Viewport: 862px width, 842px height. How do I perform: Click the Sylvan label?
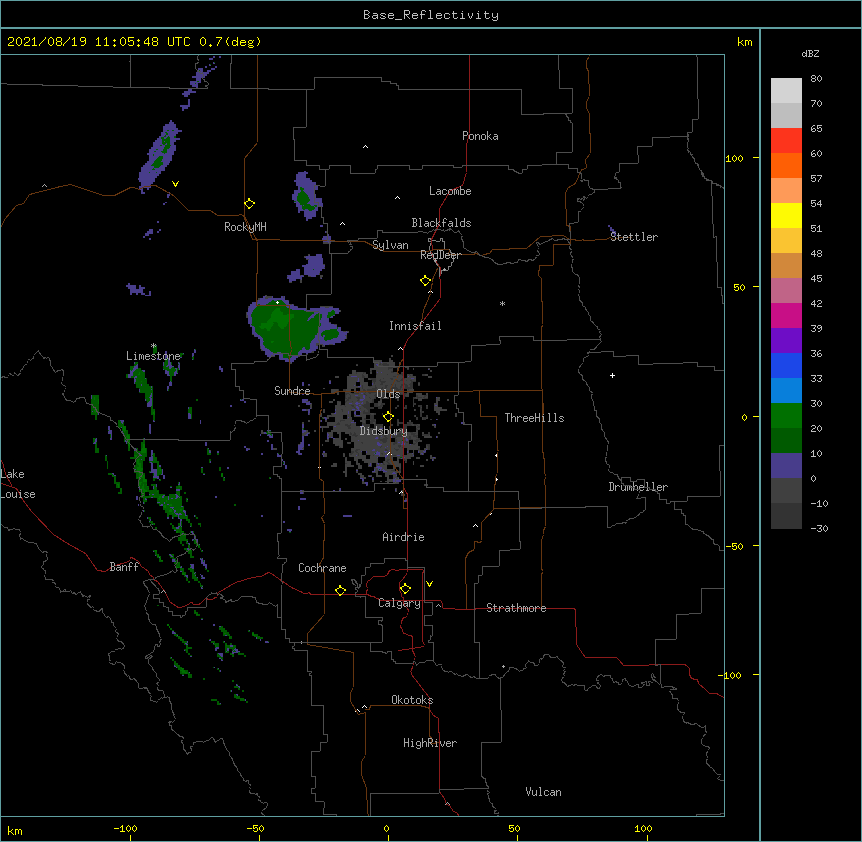tap(390, 245)
